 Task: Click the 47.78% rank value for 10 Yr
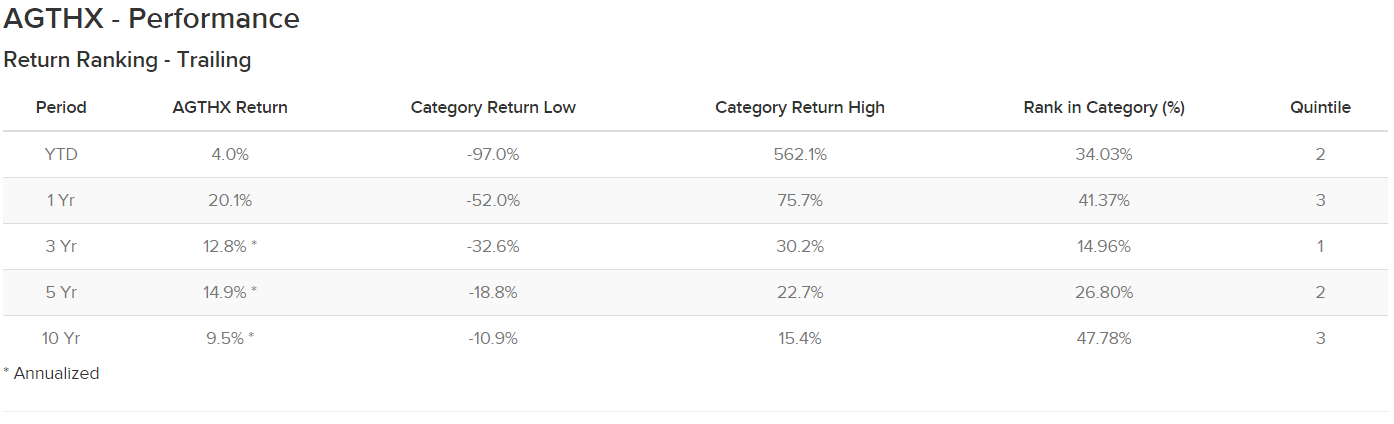coord(1104,338)
